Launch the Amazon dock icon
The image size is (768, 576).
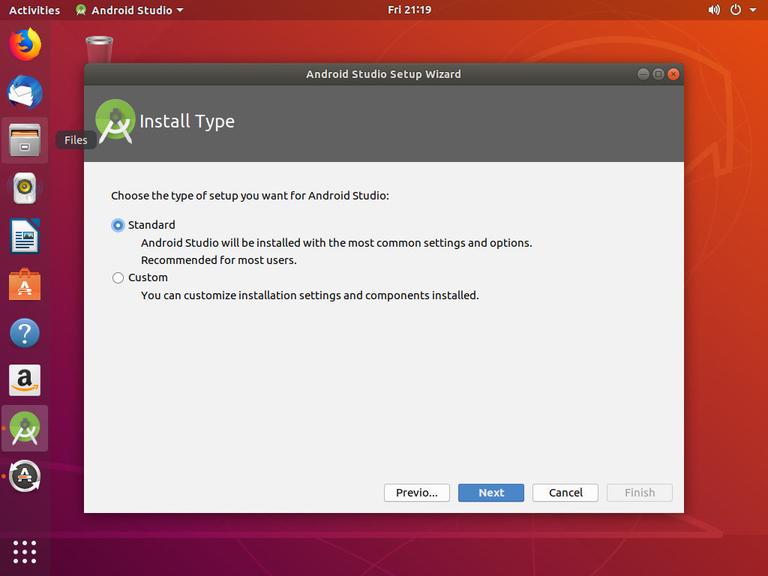tap(25, 380)
